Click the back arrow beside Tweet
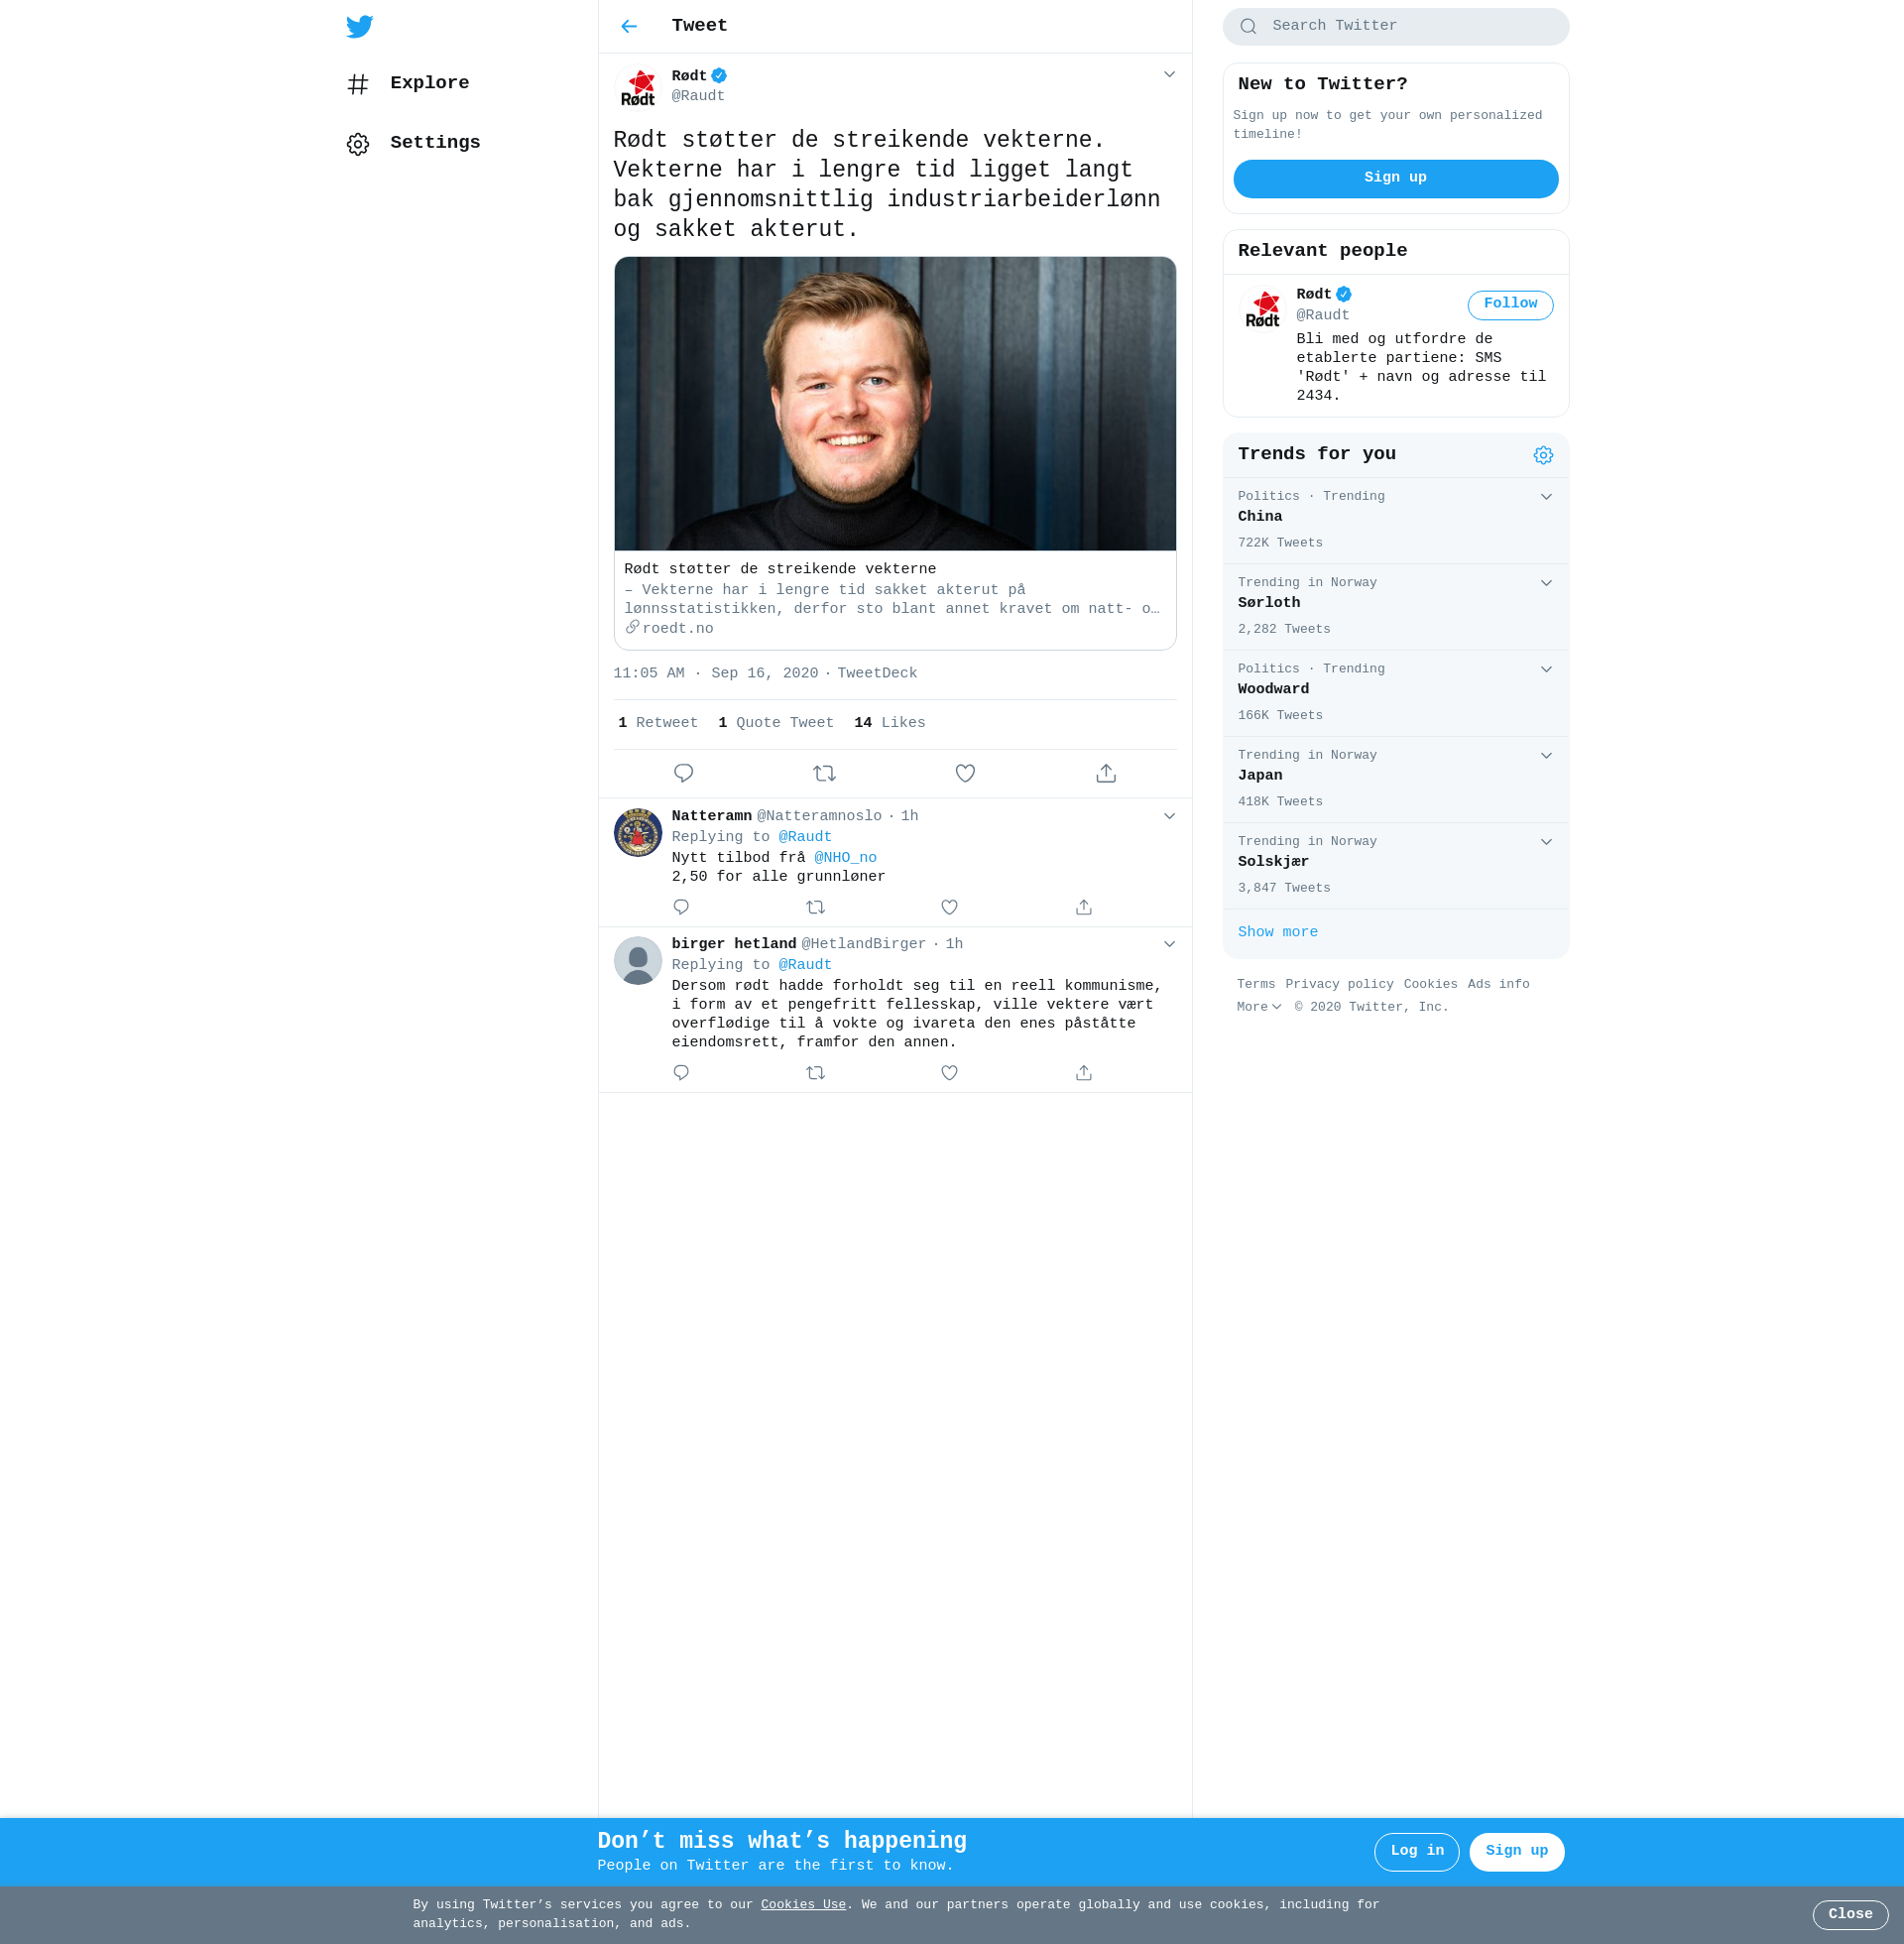The width and height of the screenshot is (1904, 1944). pos(629,26)
